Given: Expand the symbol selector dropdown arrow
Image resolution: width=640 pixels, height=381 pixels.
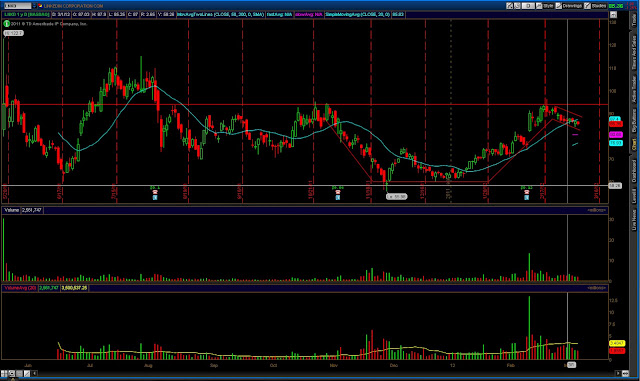Looking at the screenshot, I should [34, 6].
